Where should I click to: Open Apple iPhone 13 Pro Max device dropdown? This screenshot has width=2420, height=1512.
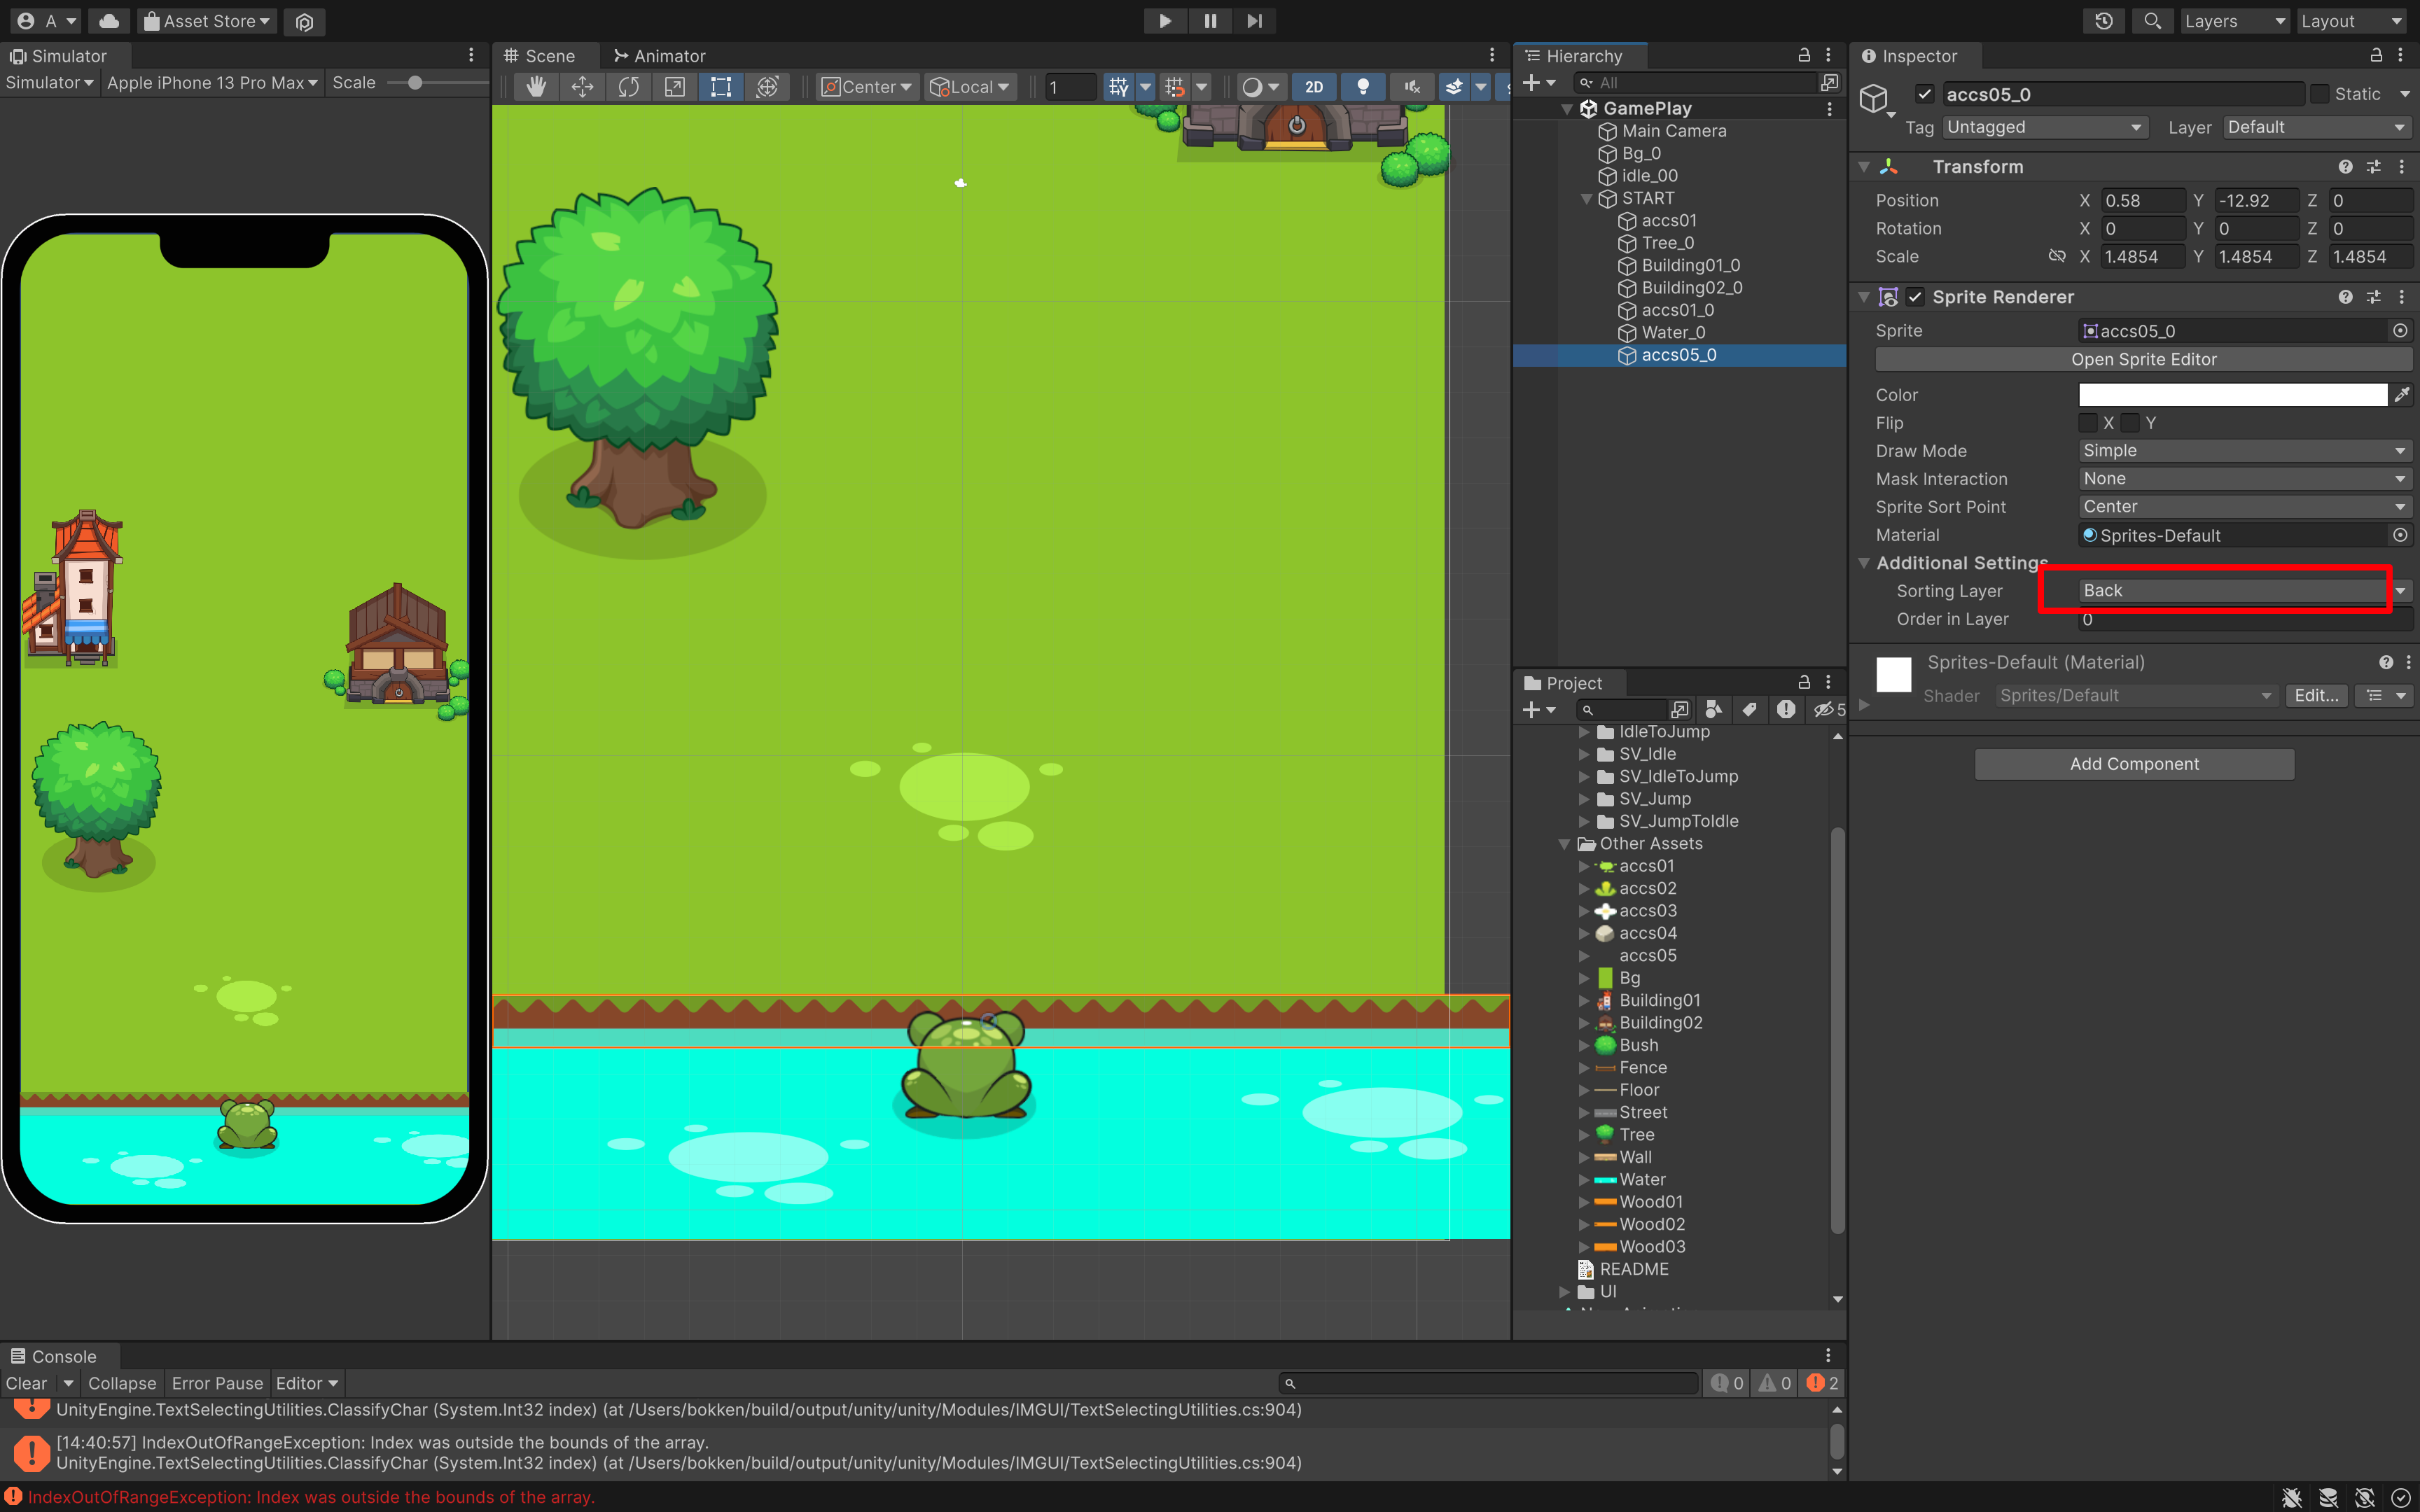[x=212, y=83]
